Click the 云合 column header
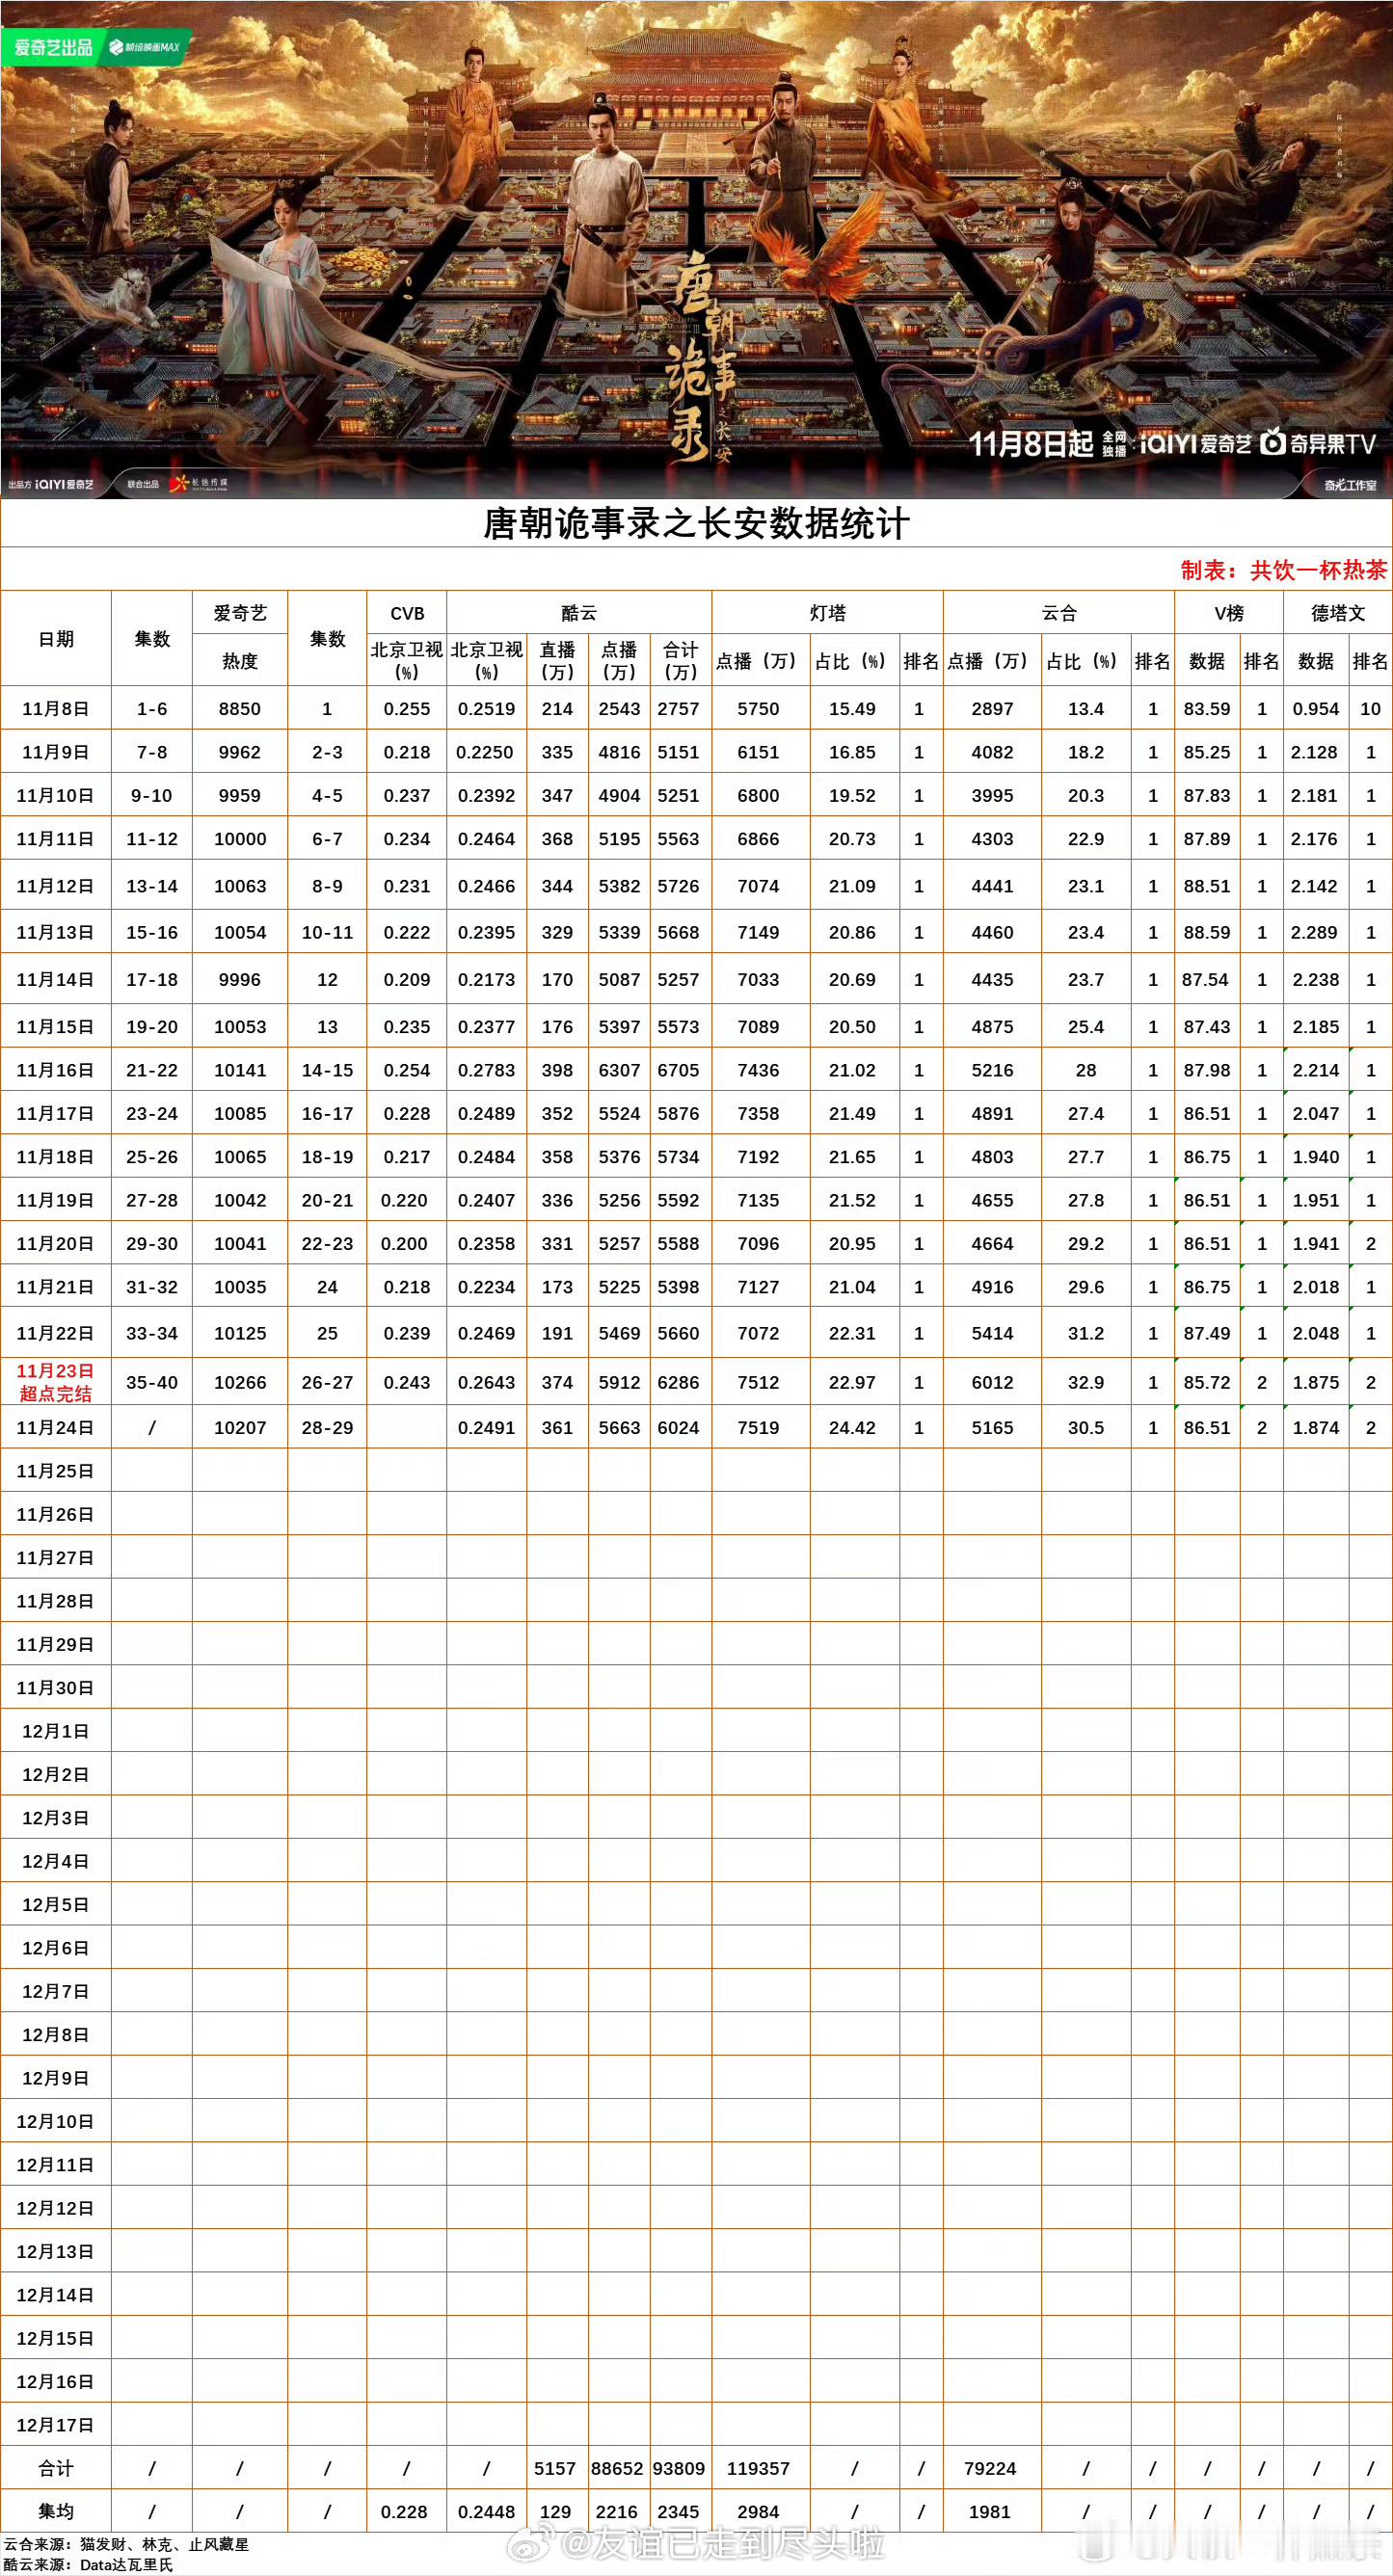Screen dimensions: 1393x2576 [1059, 613]
